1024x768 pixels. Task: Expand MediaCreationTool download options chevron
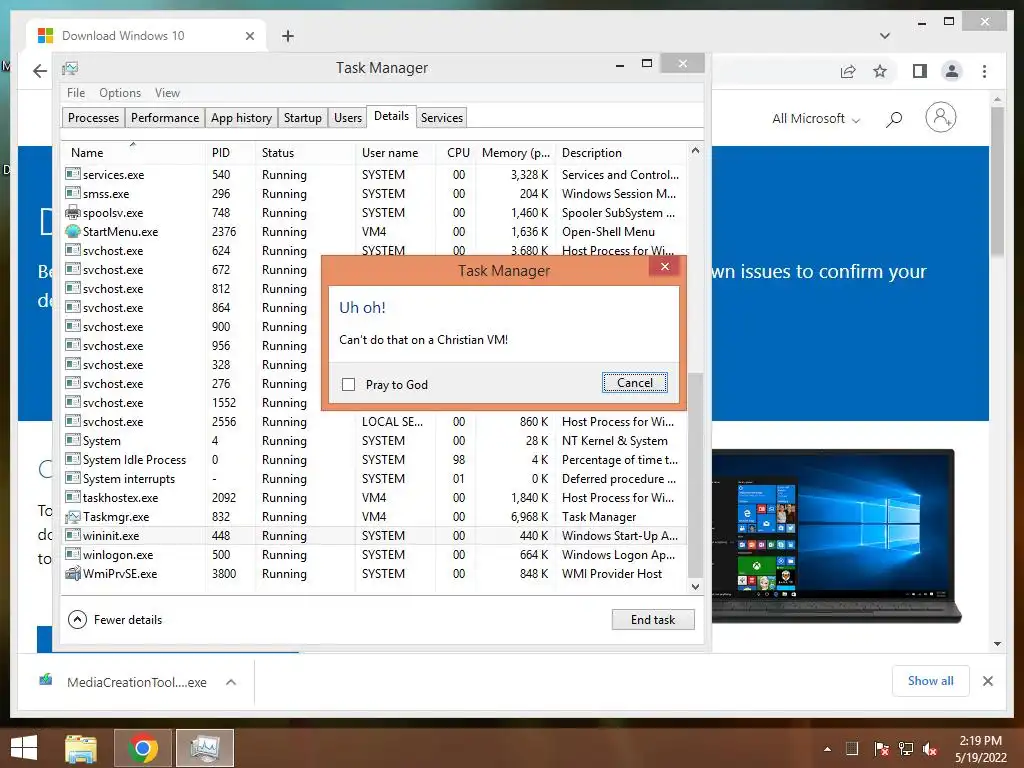pyautogui.click(x=231, y=682)
